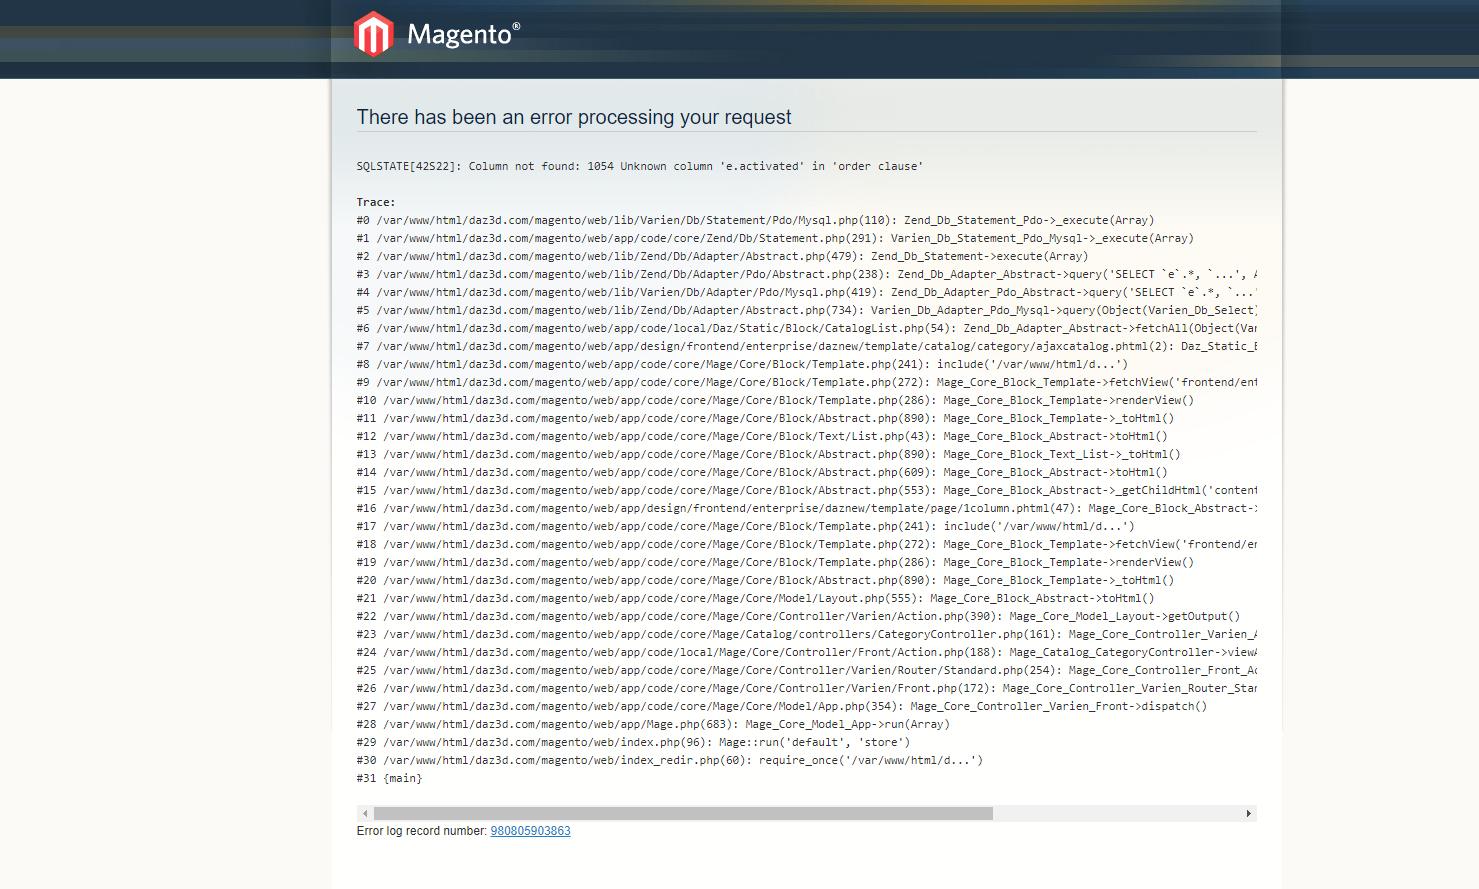The image size is (1479, 889).
Task: Select trace line #19 Template.php(286) renderView
Action: (x=775, y=562)
